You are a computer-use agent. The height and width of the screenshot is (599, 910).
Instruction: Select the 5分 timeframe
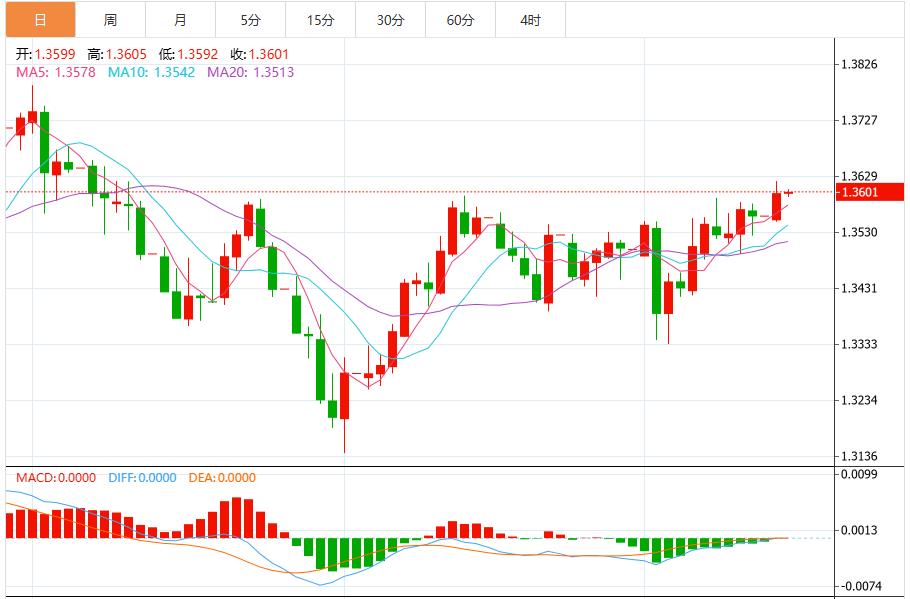pyautogui.click(x=250, y=17)
